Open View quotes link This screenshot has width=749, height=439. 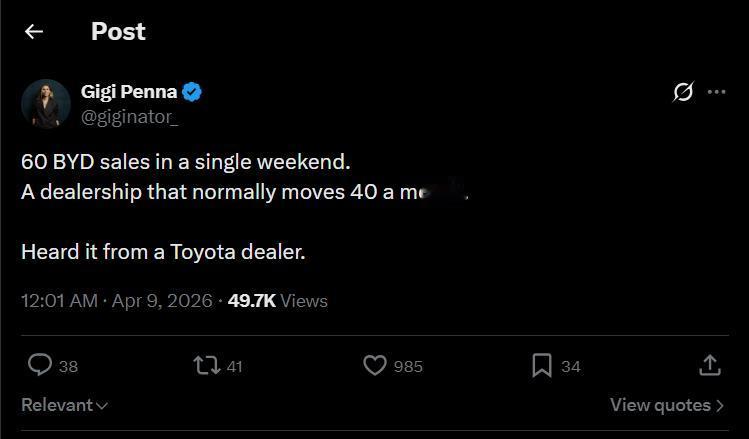point(667,405)
